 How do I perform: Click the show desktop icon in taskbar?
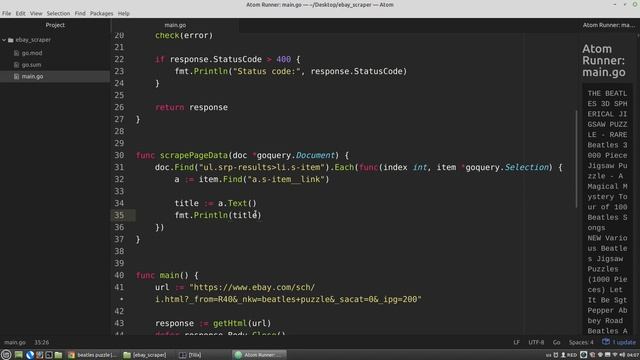coord(19,355)
